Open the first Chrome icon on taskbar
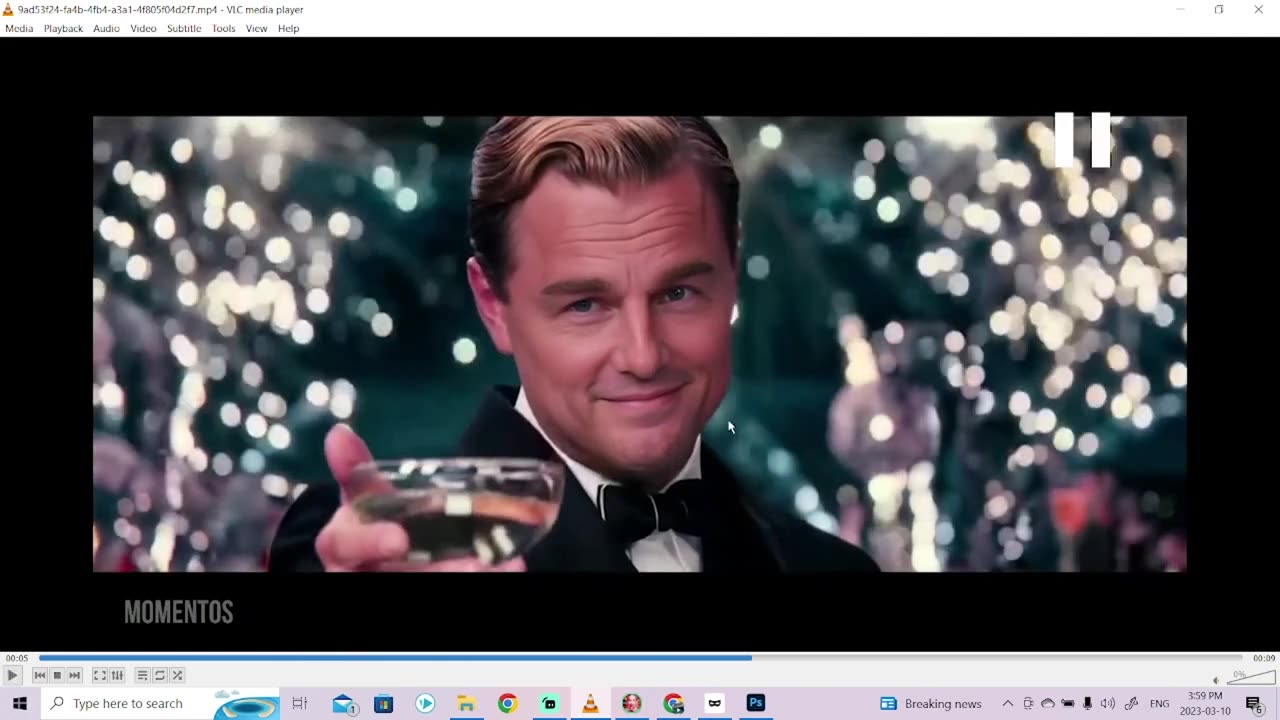Screen dimensions: 1280x720 click(507, 703)
